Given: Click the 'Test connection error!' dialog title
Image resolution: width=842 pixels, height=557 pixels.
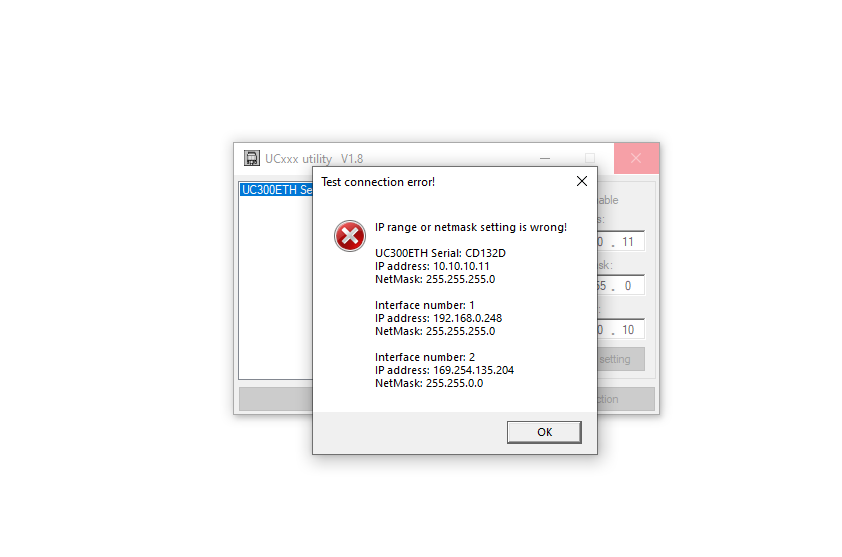Looking at the screenshot, I should (378, 182).
